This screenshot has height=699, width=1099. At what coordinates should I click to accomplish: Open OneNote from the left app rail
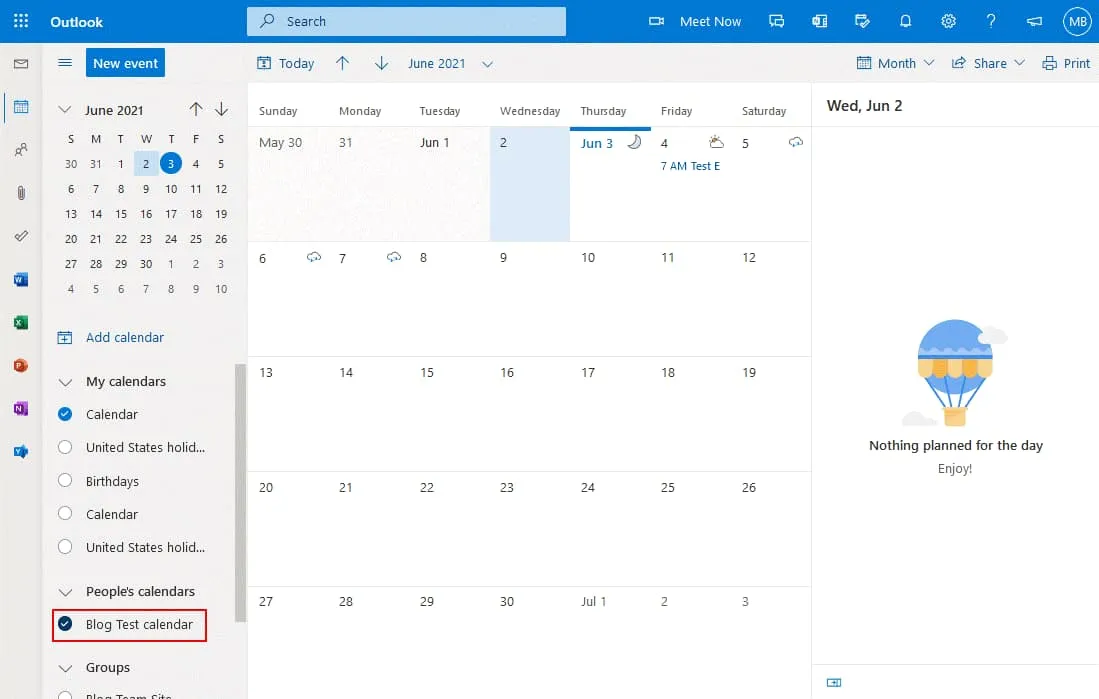click(20, 408)
